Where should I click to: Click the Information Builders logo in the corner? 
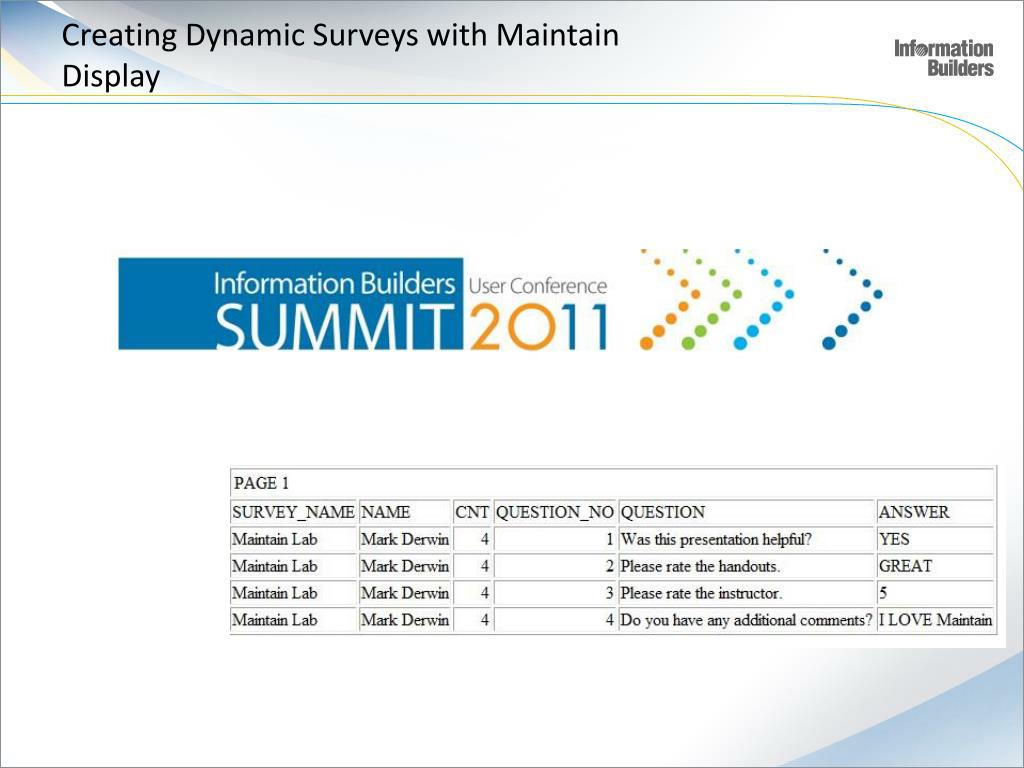click(x=944, y=58)
